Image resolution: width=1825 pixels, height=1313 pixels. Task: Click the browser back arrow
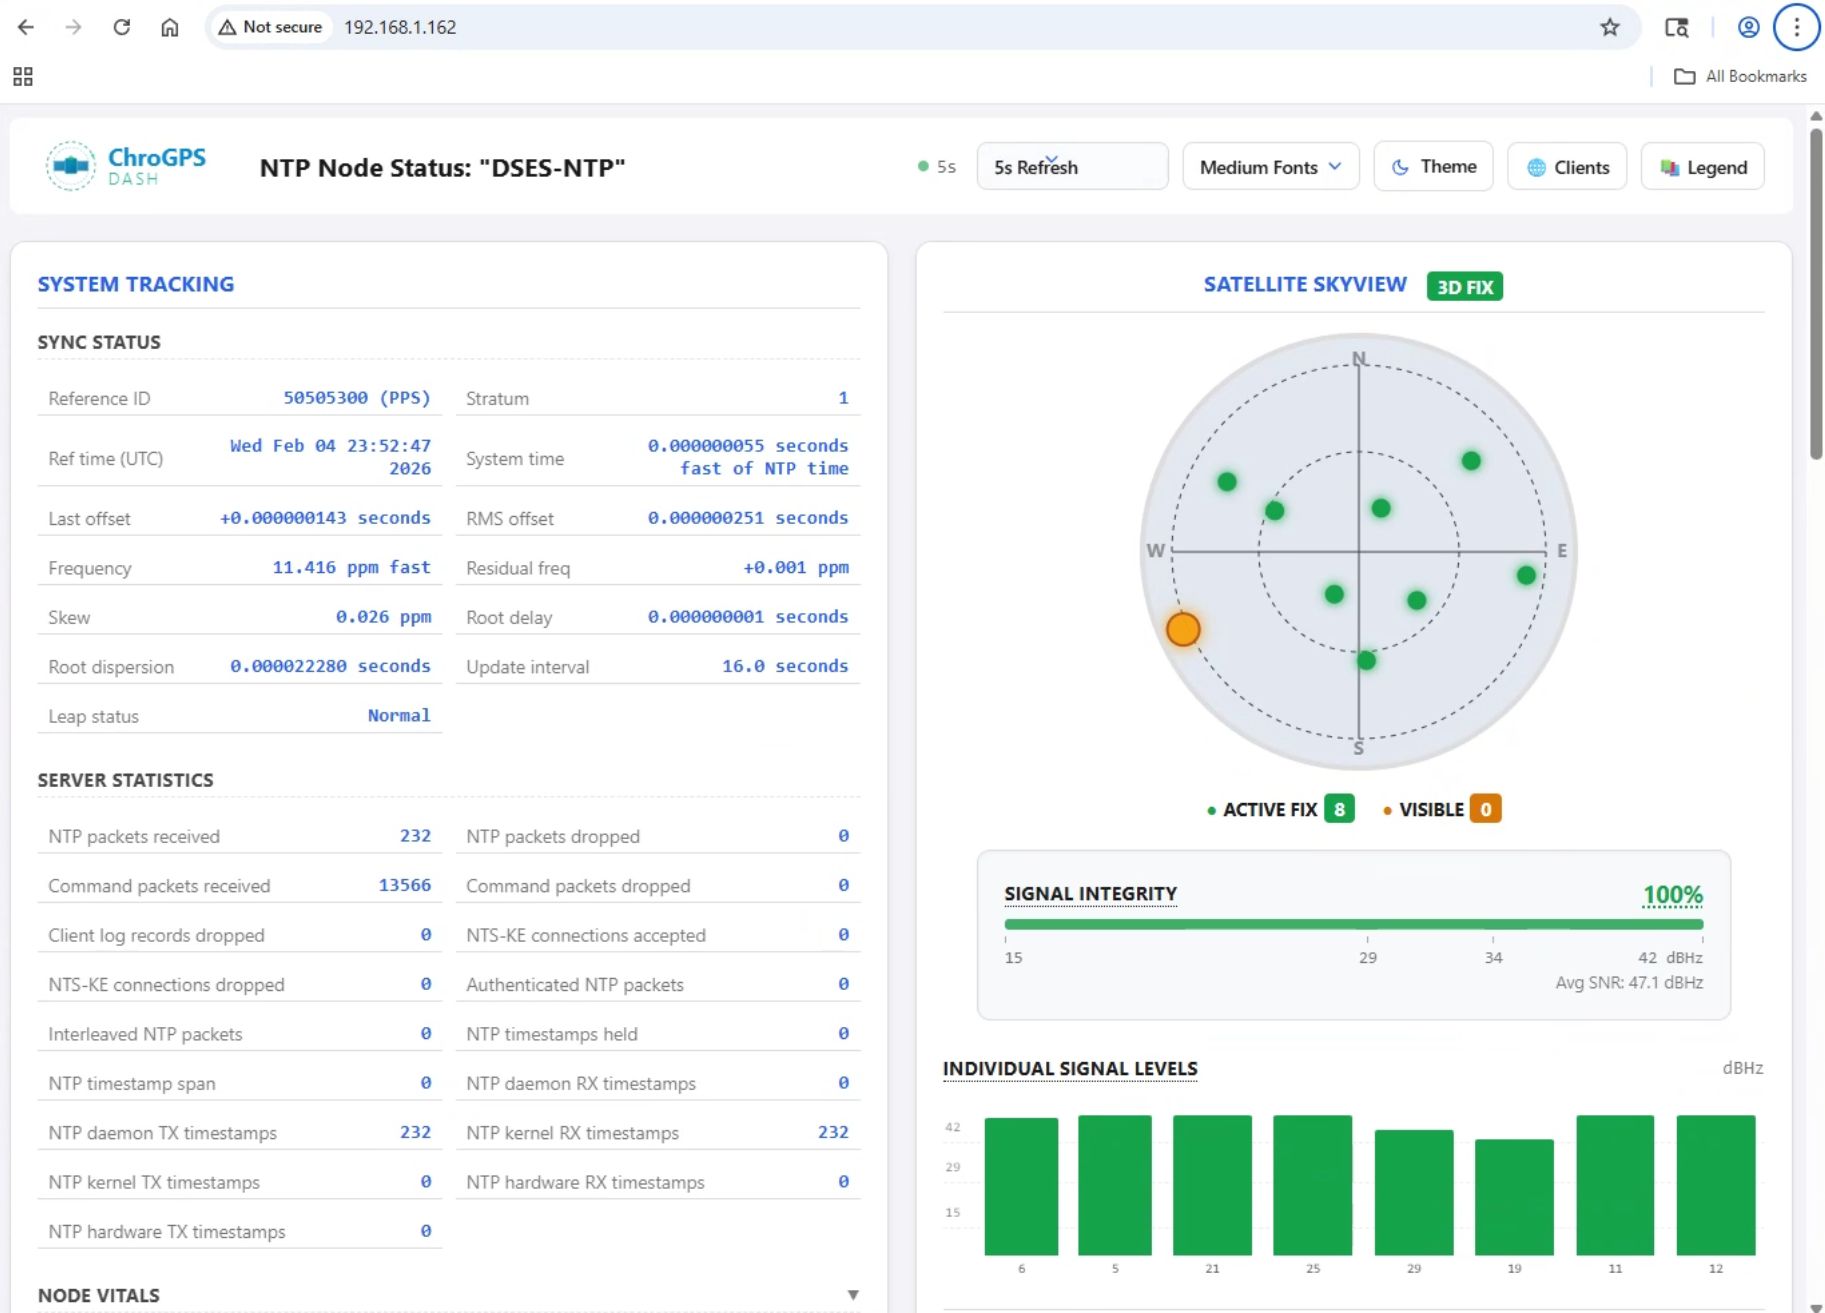click(x=26, y=27)
